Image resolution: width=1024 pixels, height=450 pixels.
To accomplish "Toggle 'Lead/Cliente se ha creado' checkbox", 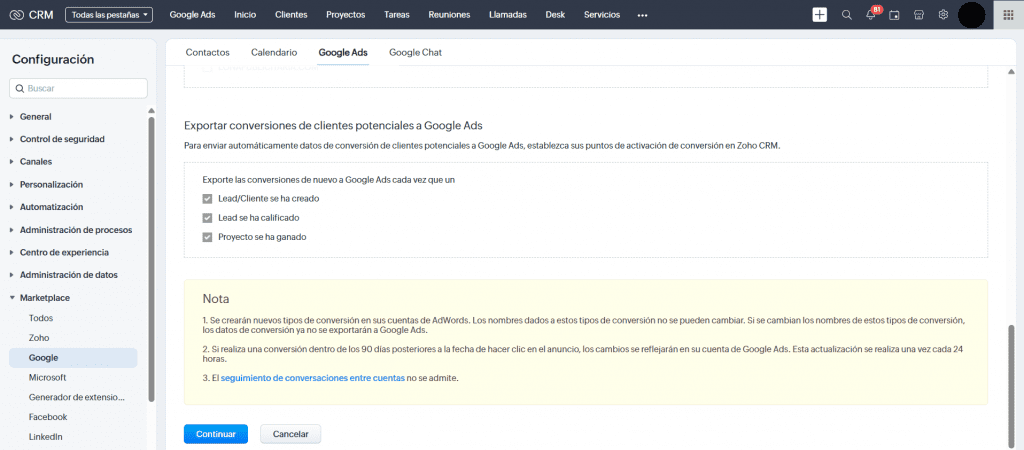I will pos(207,199).
